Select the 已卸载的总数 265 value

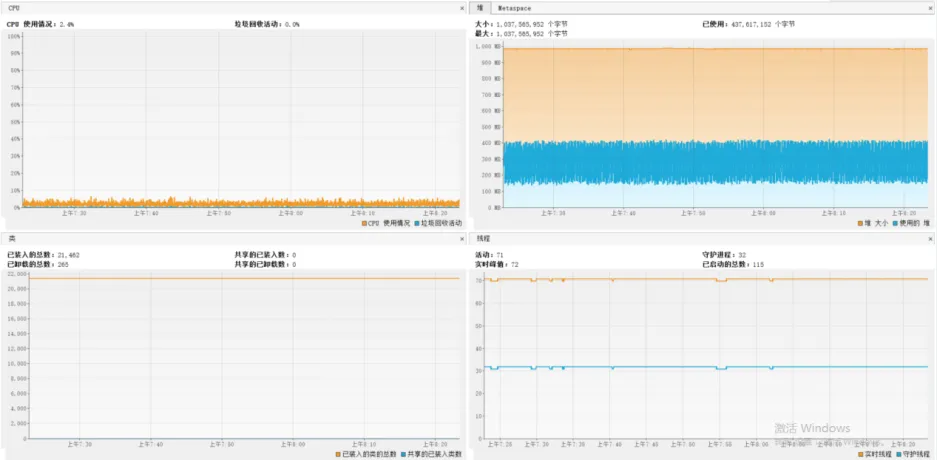tap(65, 264)
